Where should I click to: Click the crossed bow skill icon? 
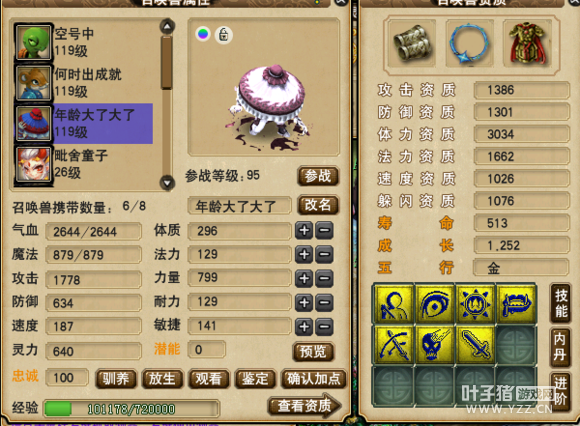[394, 344]
